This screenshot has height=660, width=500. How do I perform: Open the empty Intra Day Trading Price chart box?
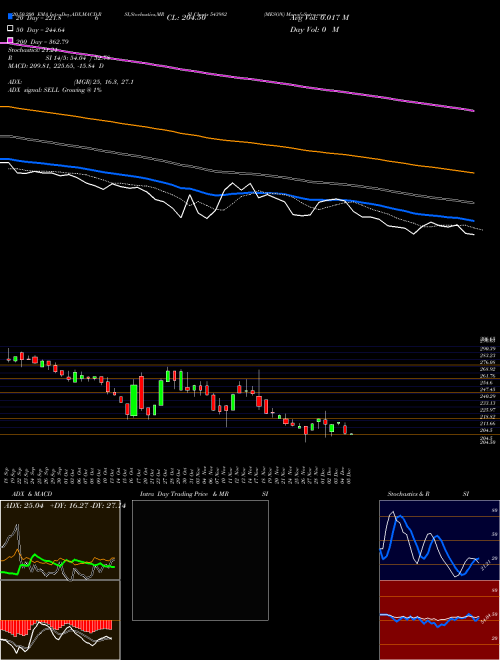(200, 560)
